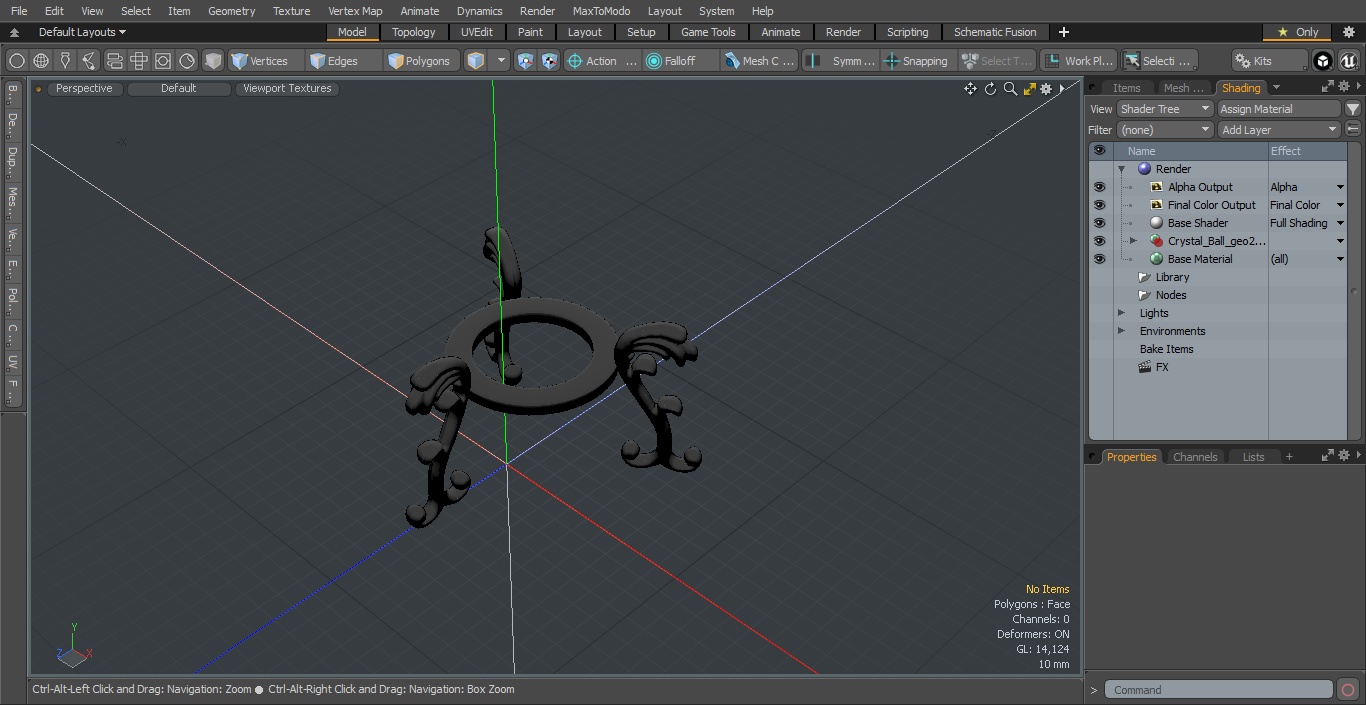Toggle visibility eye of Base Shader
Screen dimensions: 1366x705
(1100, 223)
